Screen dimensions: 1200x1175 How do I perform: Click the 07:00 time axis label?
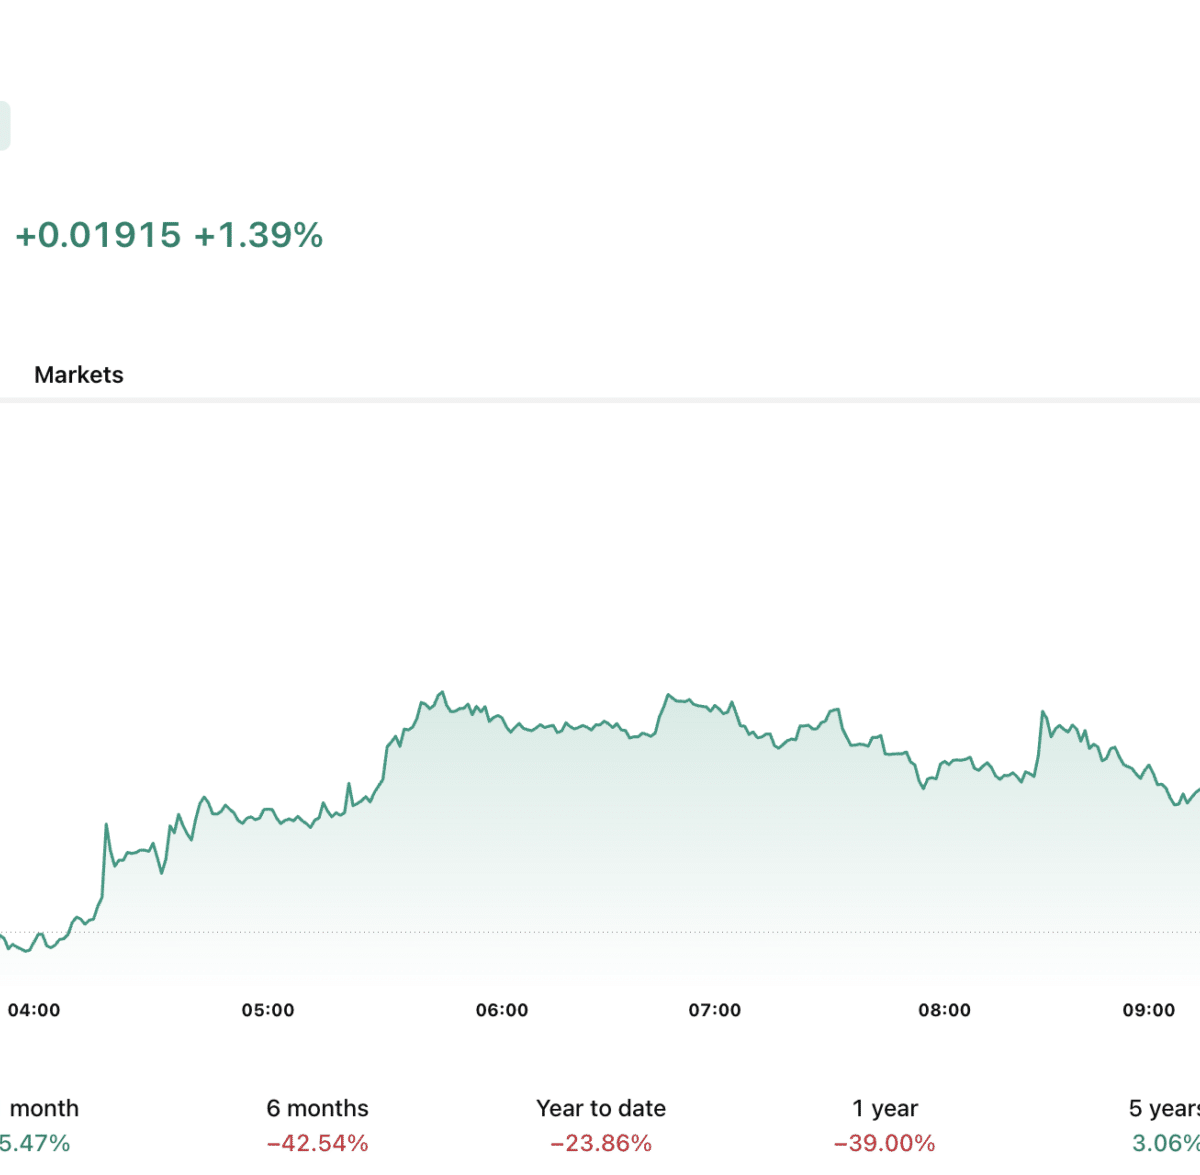click(x=715, y=1010)
